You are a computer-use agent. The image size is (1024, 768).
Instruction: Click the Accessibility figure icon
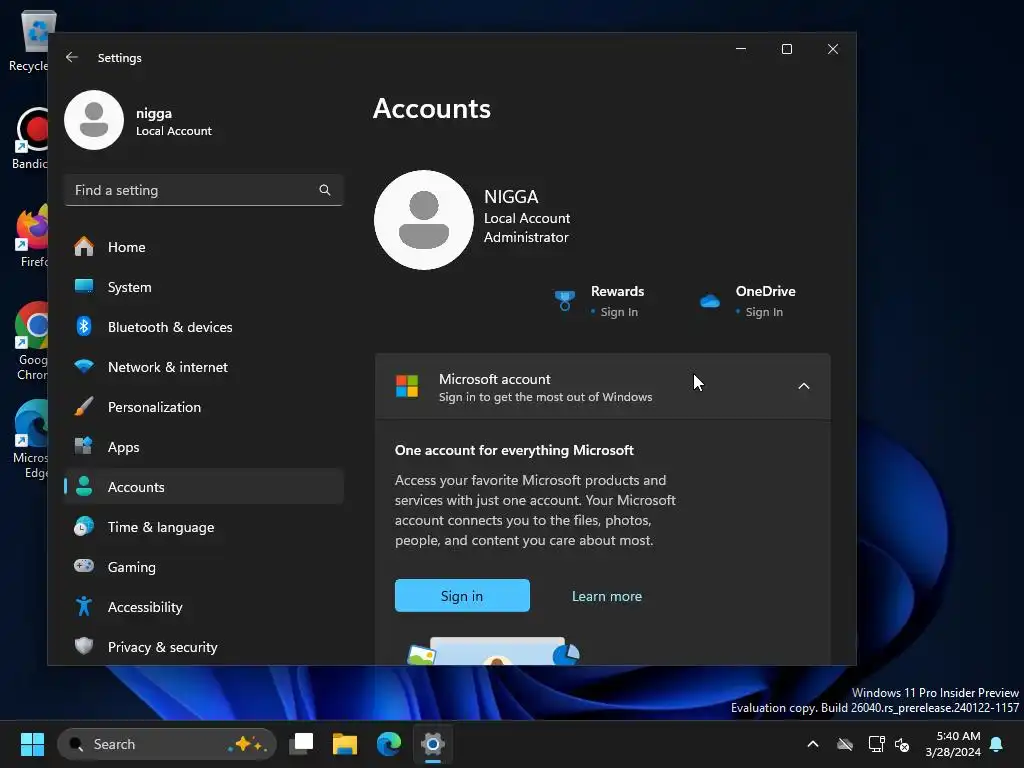tap(84, 607)
